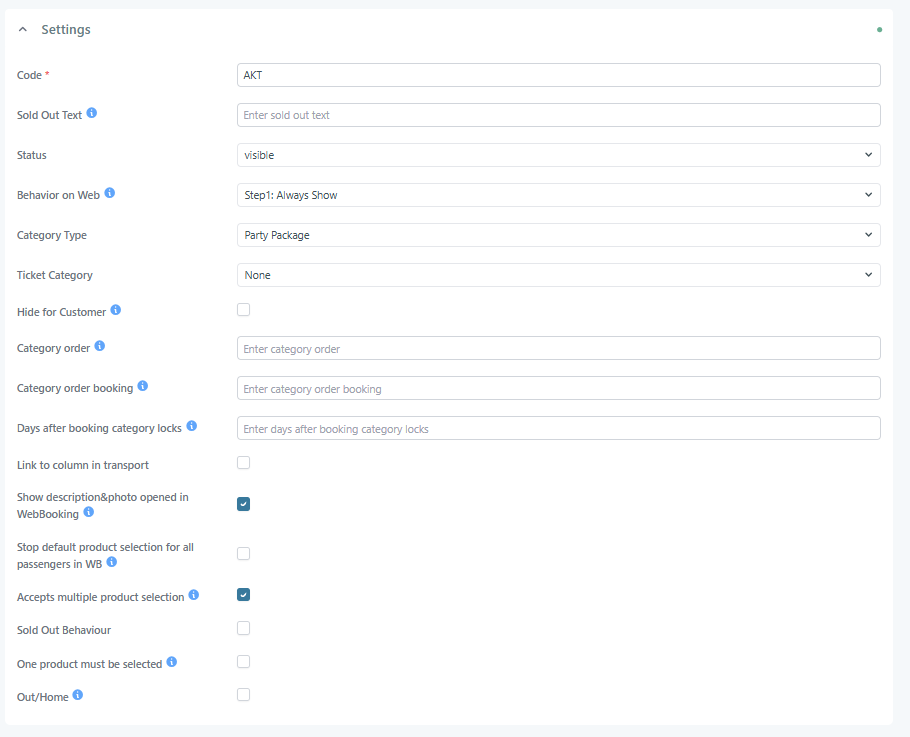Open the Behavior on Web dropdown
Viewport: 910px width, 737px height.
click(x=558, y=195)
